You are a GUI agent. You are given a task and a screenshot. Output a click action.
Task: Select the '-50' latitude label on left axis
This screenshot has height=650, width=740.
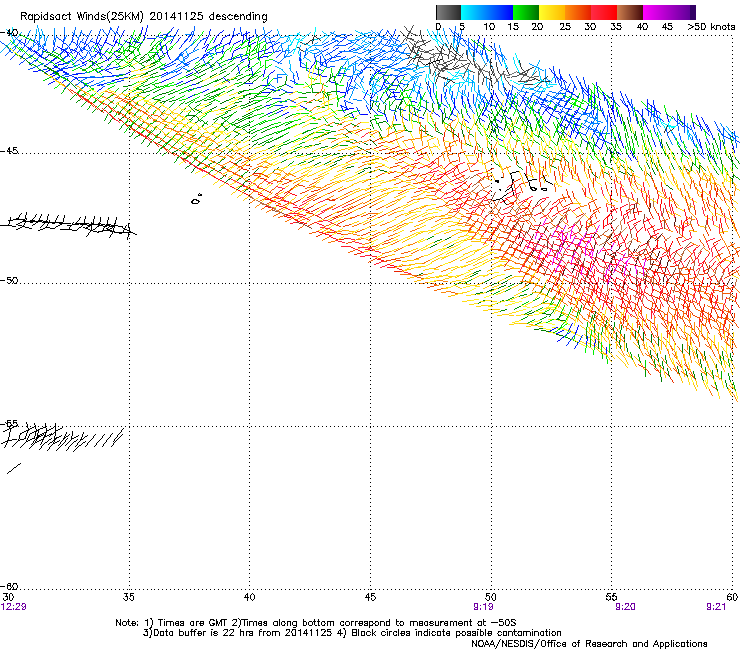[x=9, y=280]
